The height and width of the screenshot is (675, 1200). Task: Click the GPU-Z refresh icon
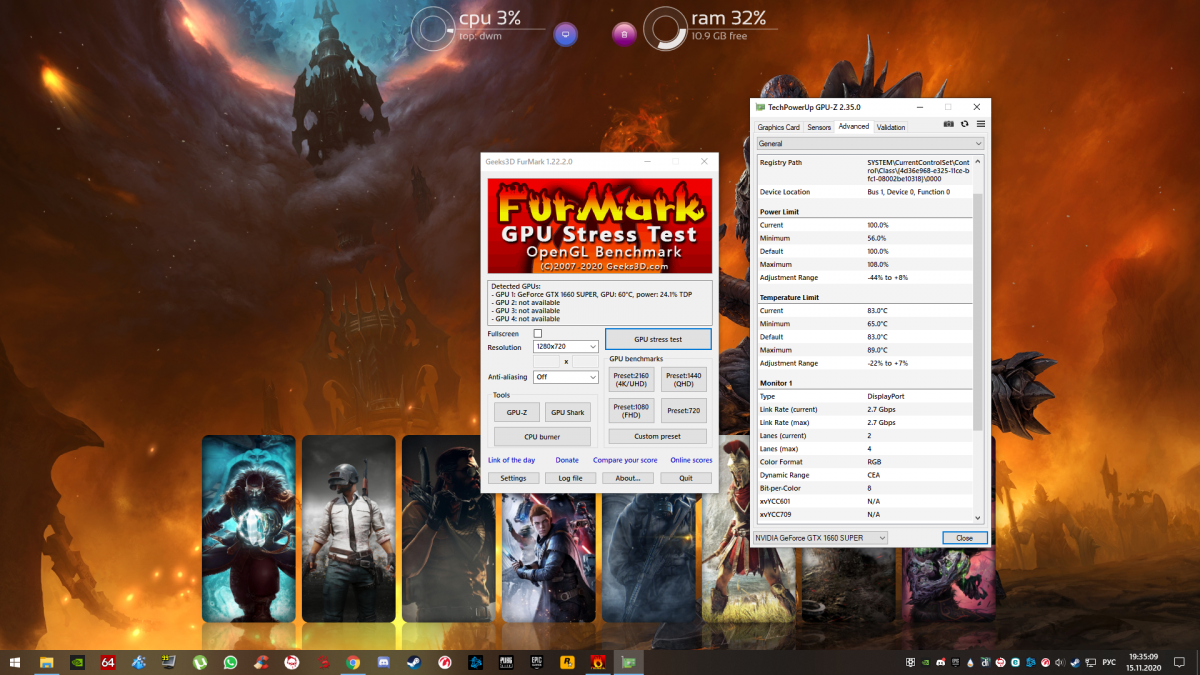point(964,124)
